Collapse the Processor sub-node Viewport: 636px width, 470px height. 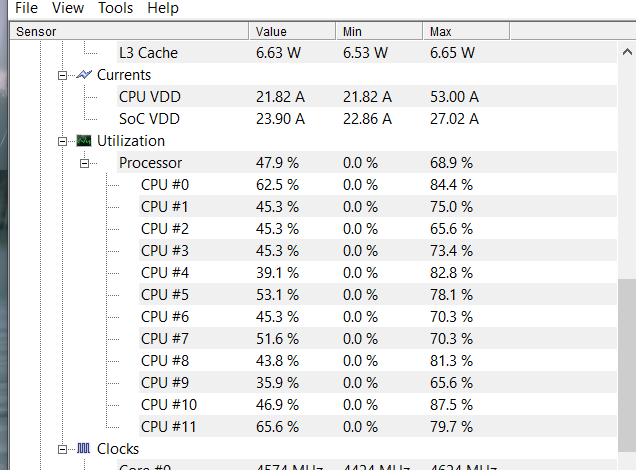pyautogui.click(x=85, y=163)
